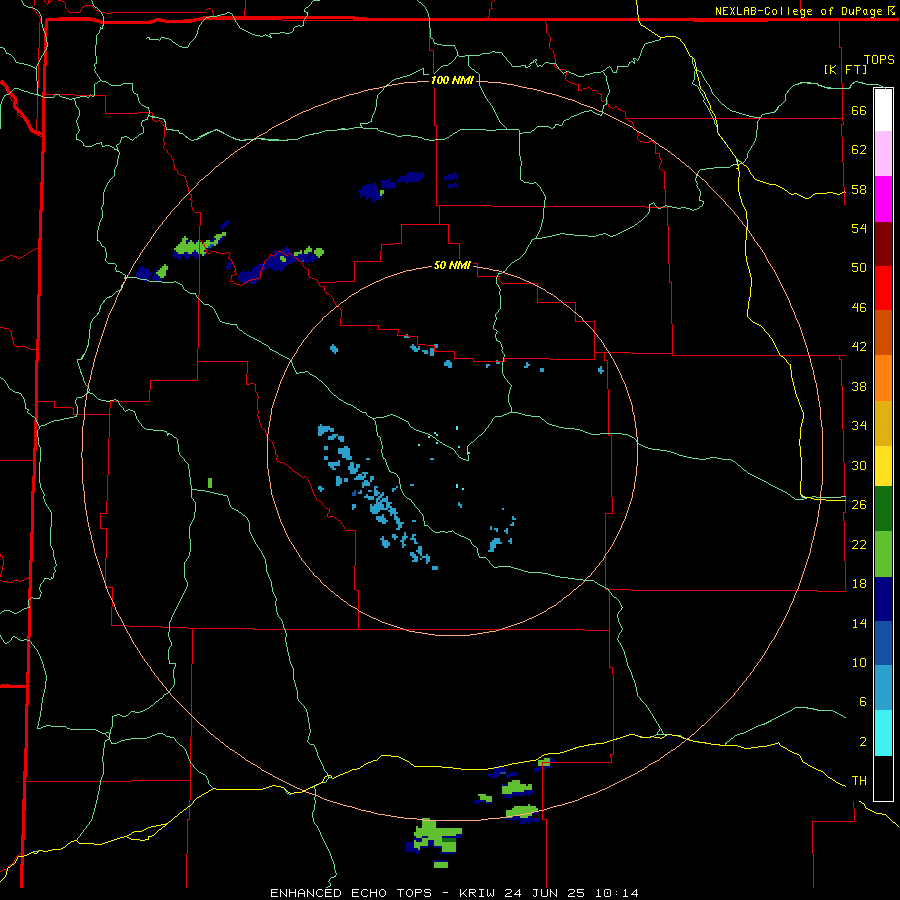Click the light blue echo band southwest of center

pyautogui.click(x=376, y=496)
